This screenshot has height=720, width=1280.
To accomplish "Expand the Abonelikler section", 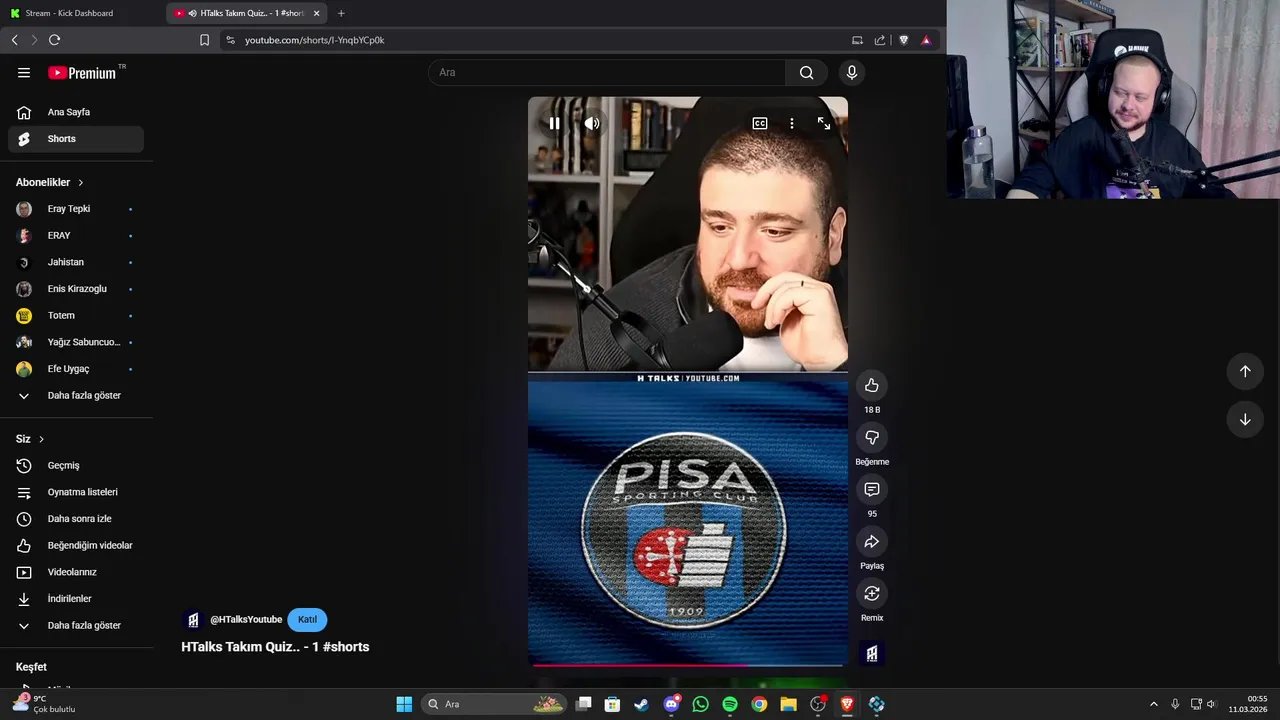I will (x=50, y=182).
